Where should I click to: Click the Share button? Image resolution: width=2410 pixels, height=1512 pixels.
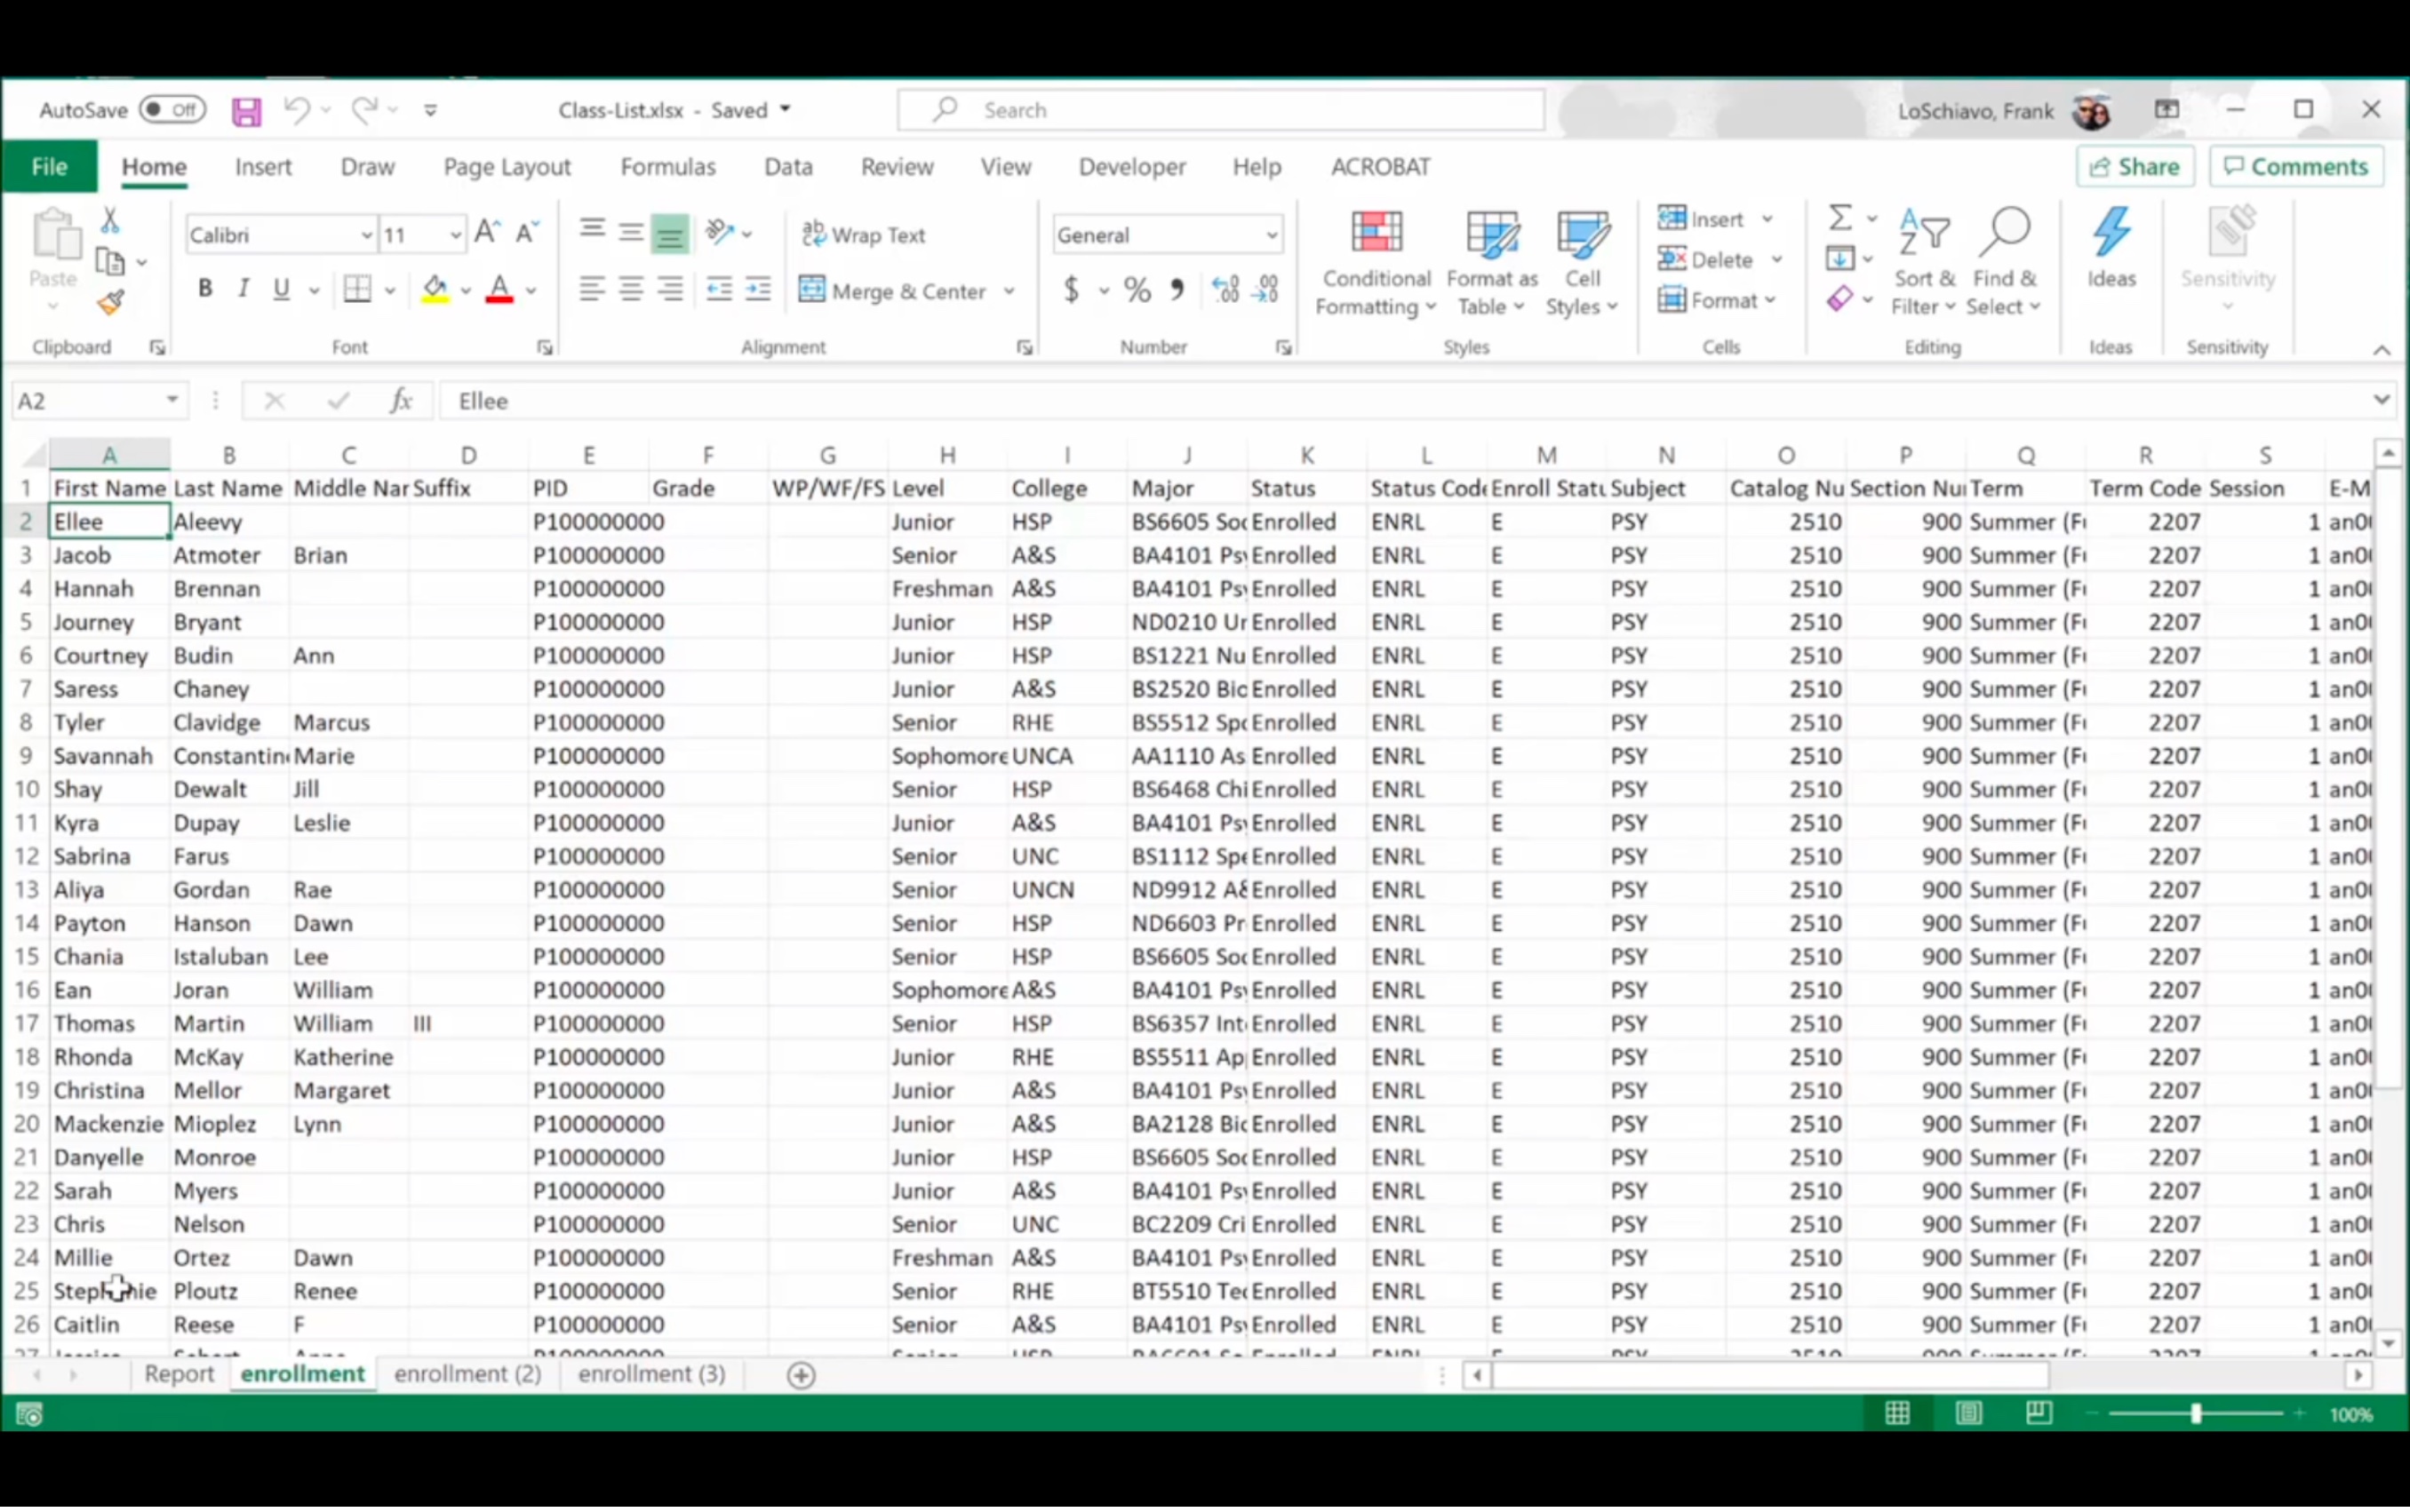point(2135,167)
